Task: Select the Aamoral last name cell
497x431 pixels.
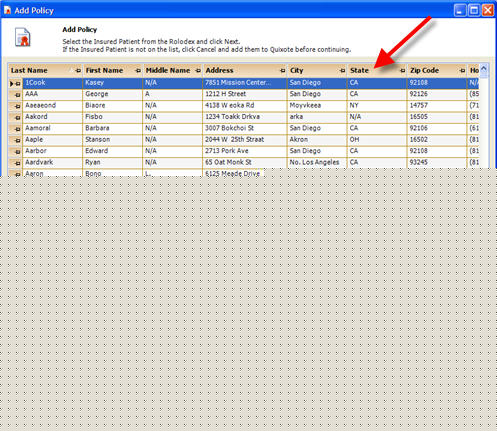Action: (52, 128)
